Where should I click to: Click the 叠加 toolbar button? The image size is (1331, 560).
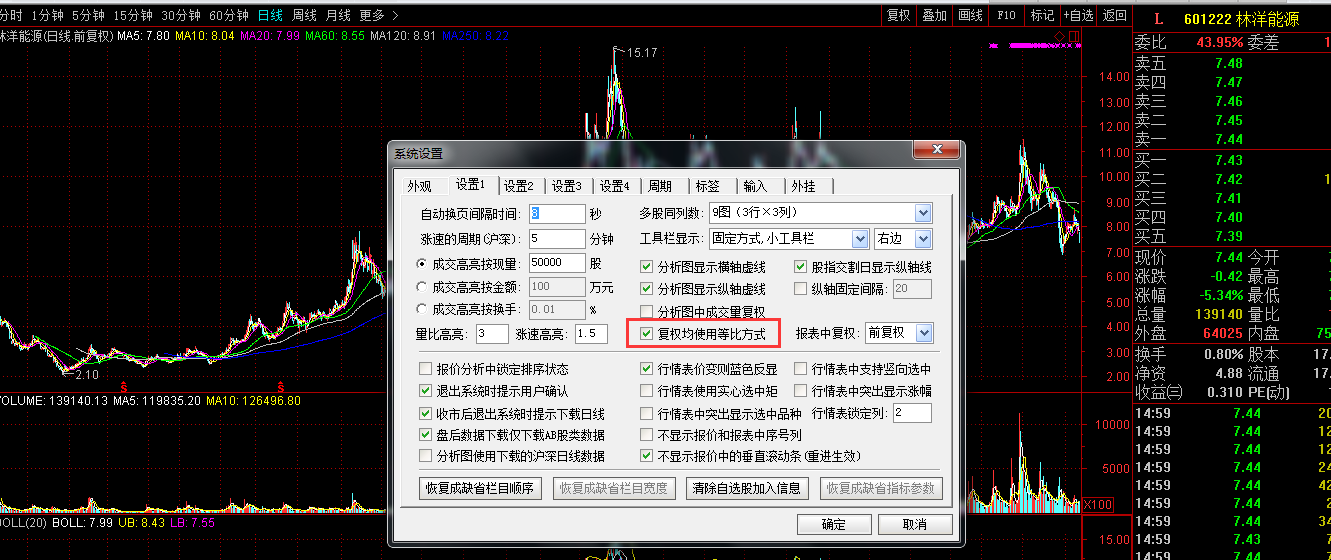click(x=934, y=15)
